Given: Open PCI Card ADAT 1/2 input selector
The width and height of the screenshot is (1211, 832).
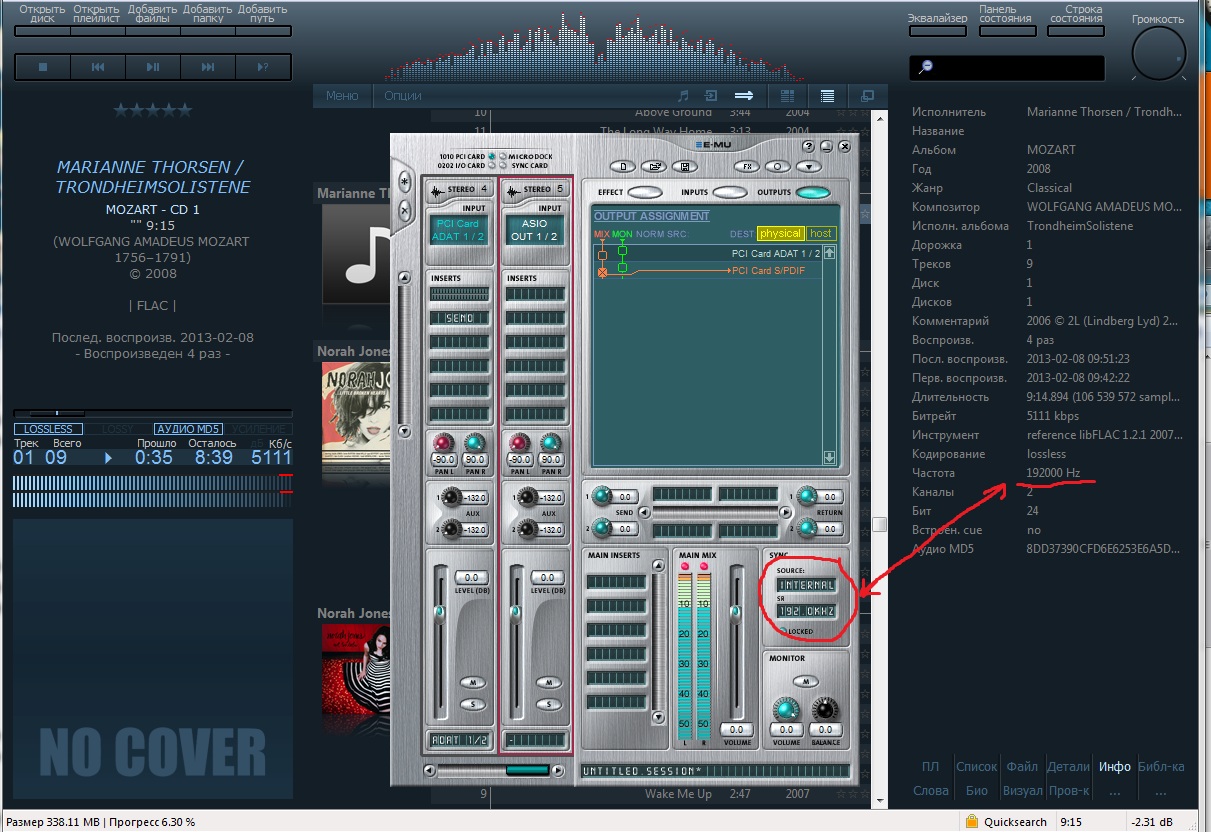Looking at the screenshot, I should tap(458, 230).
